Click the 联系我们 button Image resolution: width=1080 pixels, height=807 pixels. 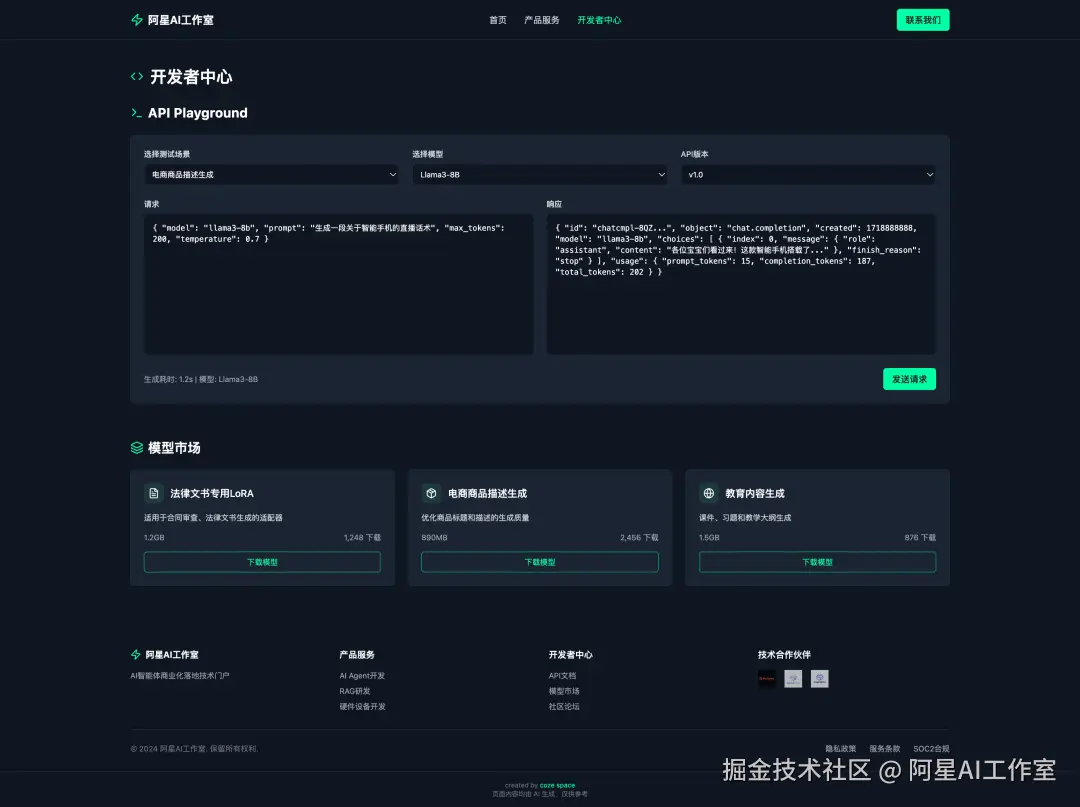pyautogui.click(x=922, y=19)
